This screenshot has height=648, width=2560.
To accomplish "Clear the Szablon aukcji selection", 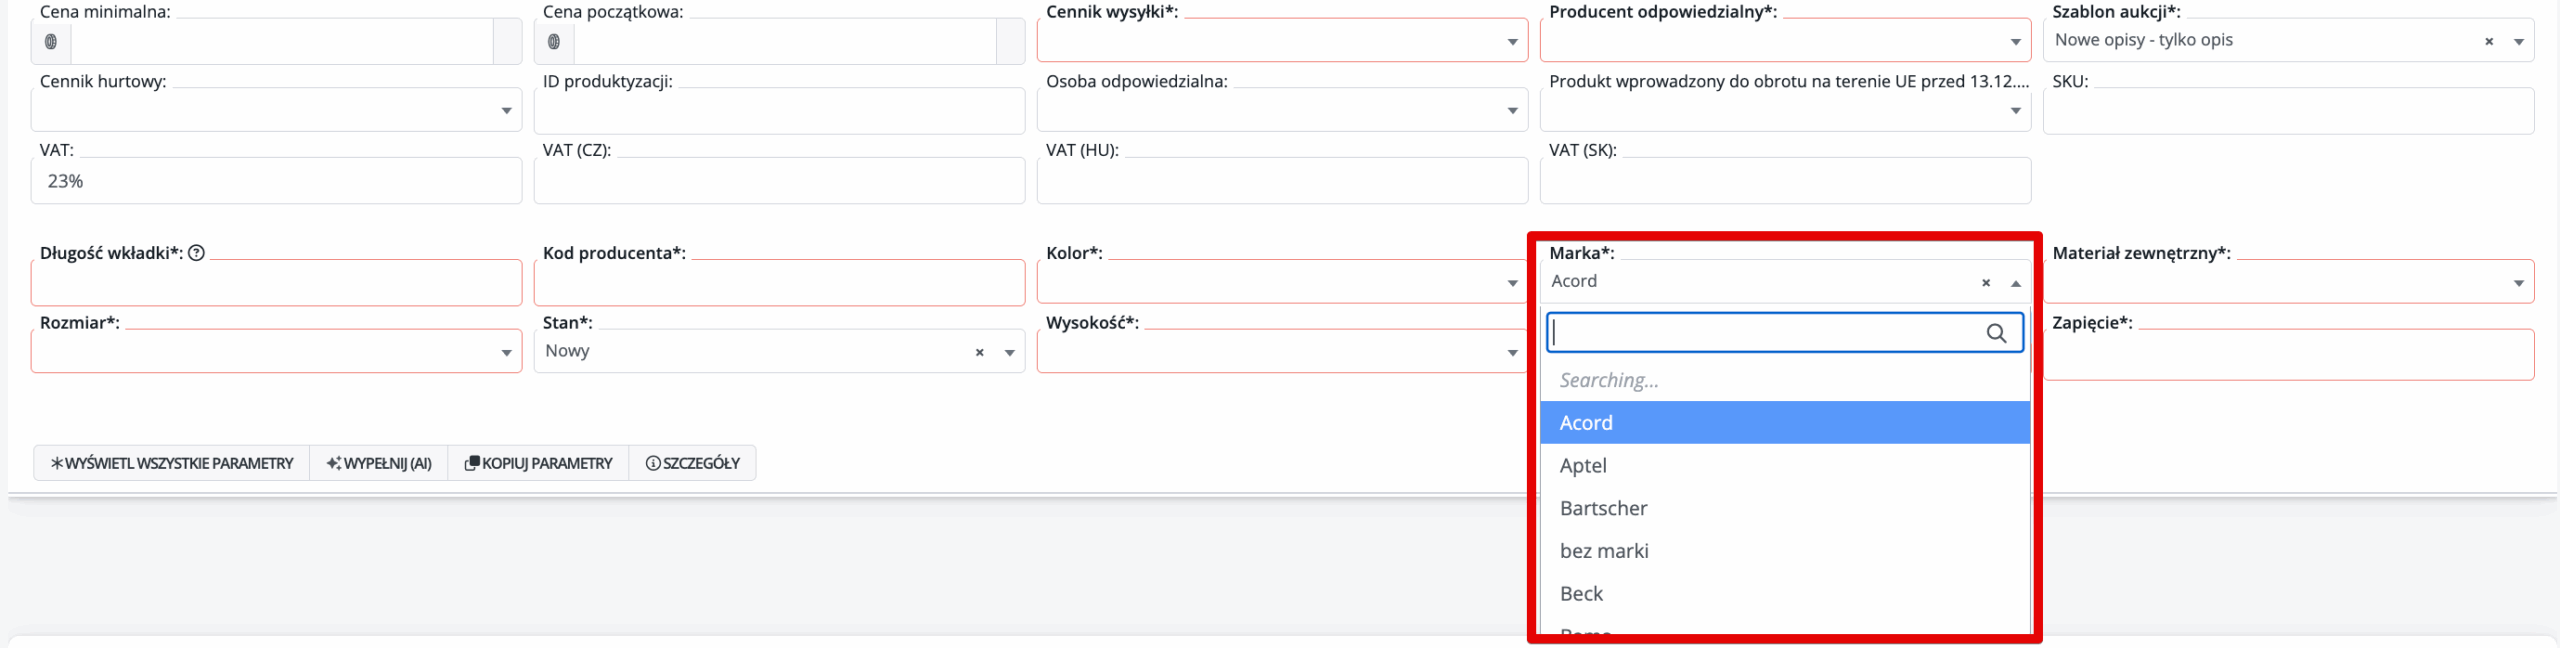I will 2489,41.
